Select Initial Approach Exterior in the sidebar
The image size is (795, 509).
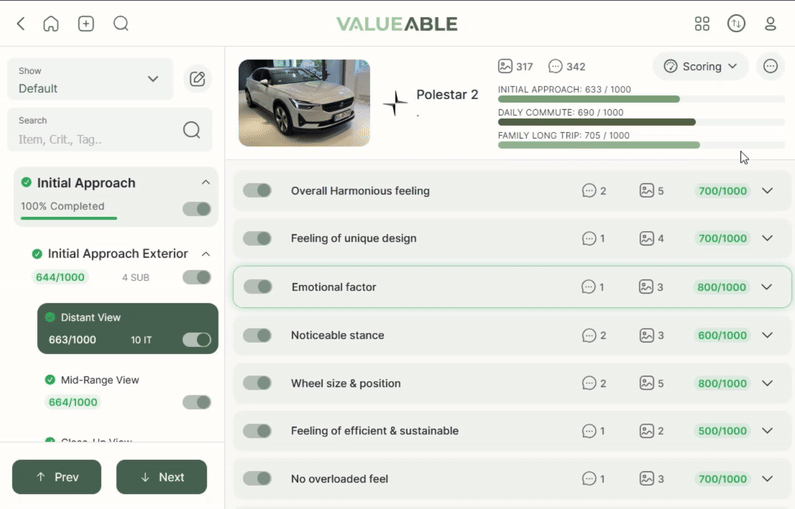click(x=118, y=253)
